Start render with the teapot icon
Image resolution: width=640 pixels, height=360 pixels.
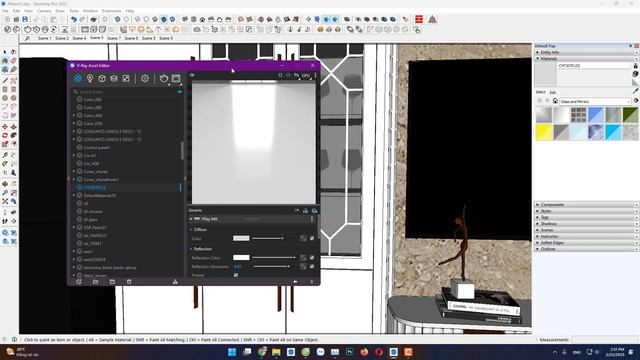164,78
